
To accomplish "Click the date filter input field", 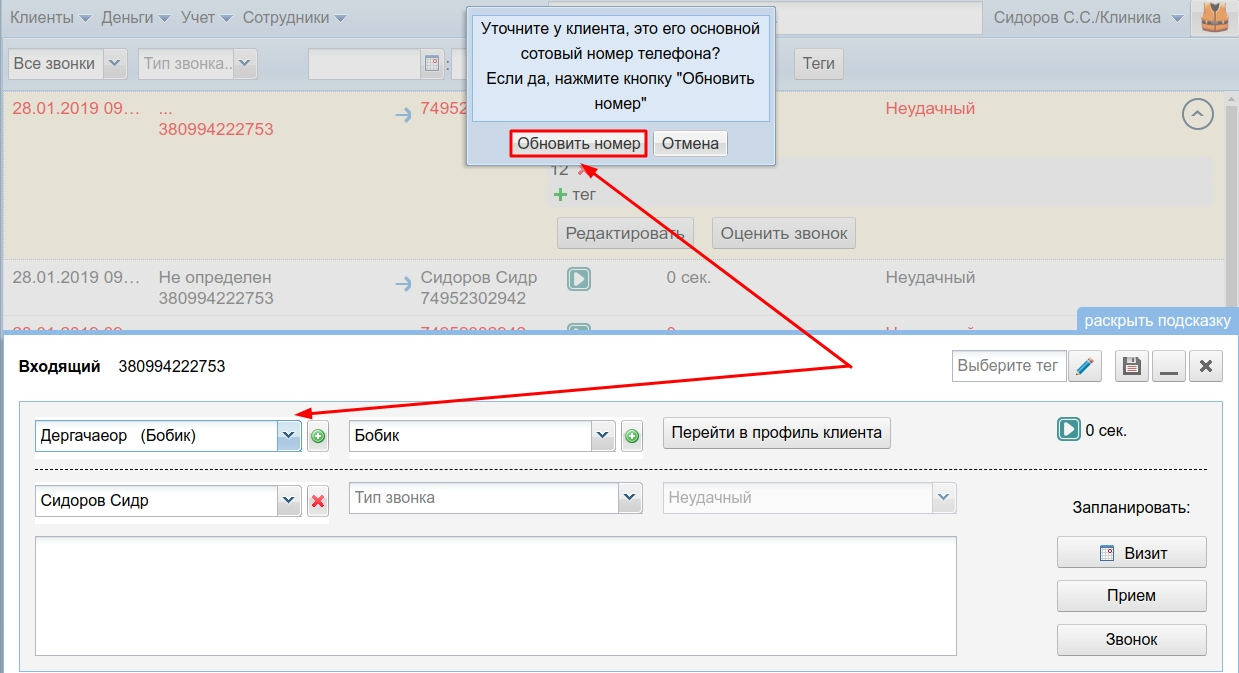I will pos(364,64).
